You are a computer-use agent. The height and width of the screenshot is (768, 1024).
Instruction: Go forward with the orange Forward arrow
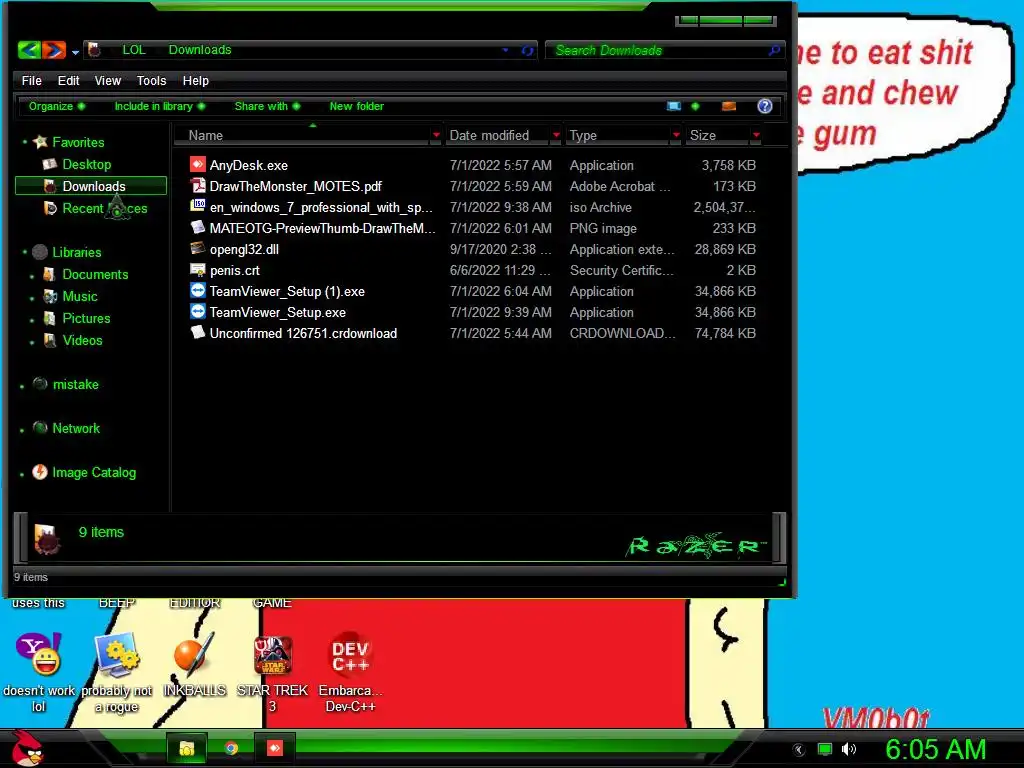[54, 50]
